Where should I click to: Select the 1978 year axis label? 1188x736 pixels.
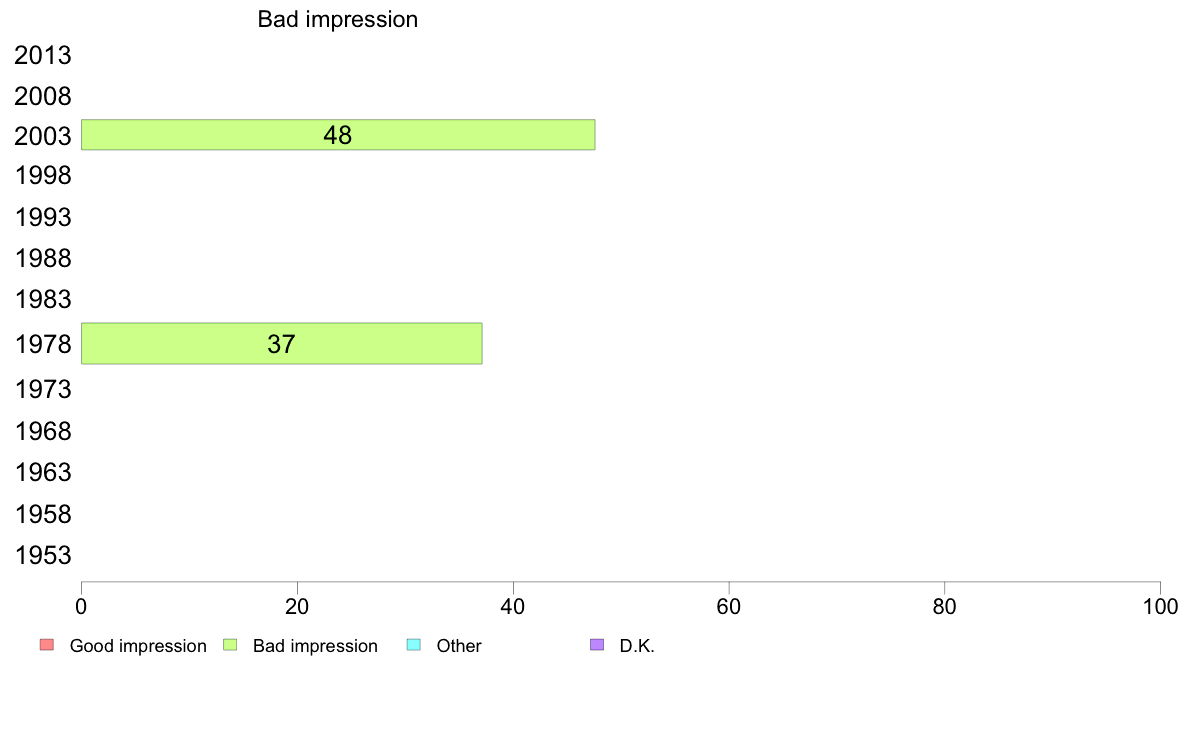pyautogui.click(x=43, y=346)
